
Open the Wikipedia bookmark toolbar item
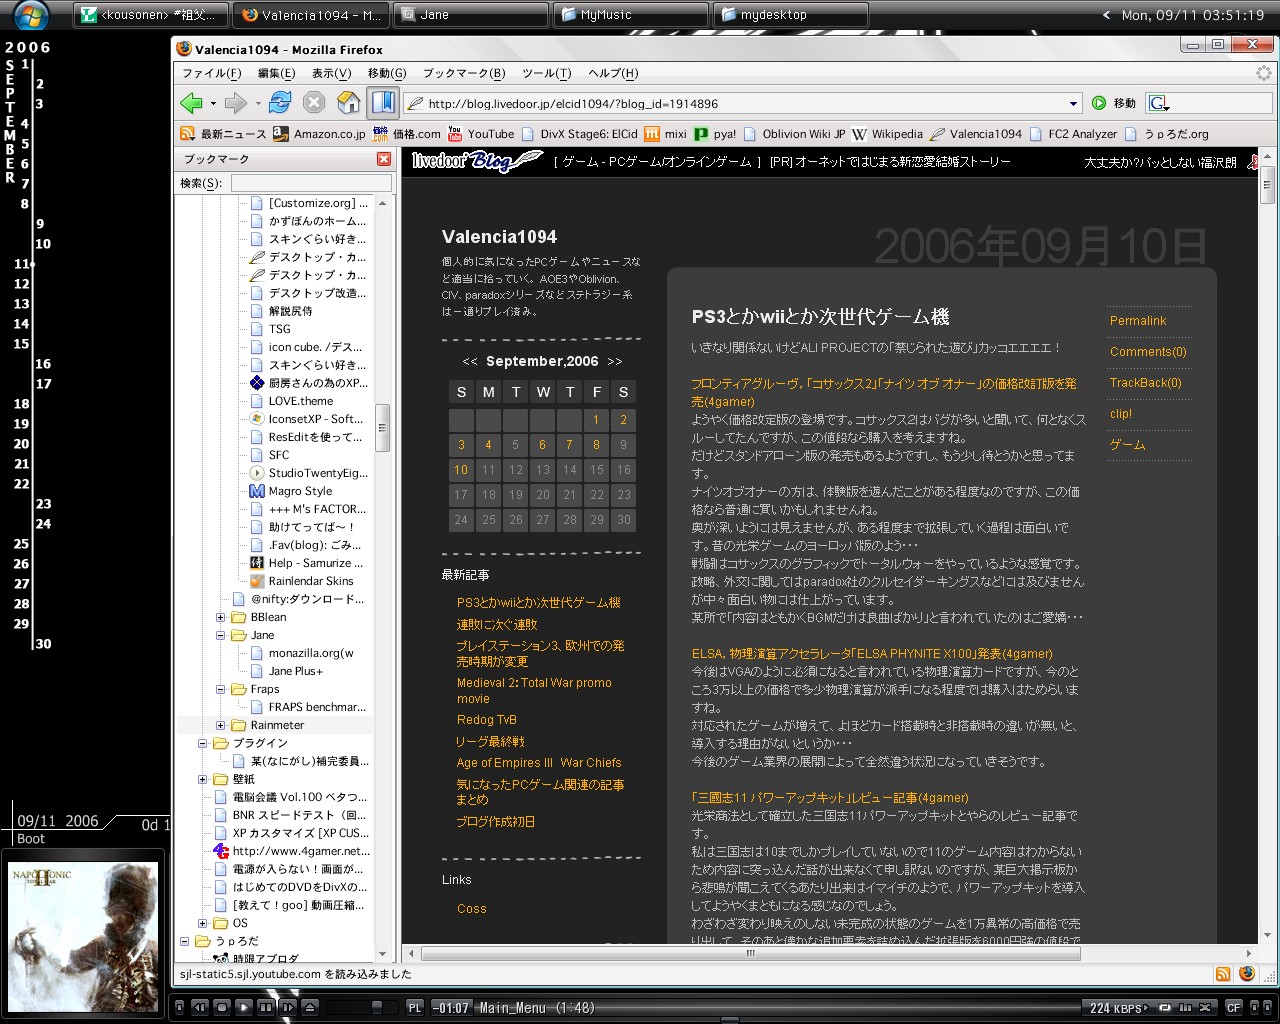[887, 134]
